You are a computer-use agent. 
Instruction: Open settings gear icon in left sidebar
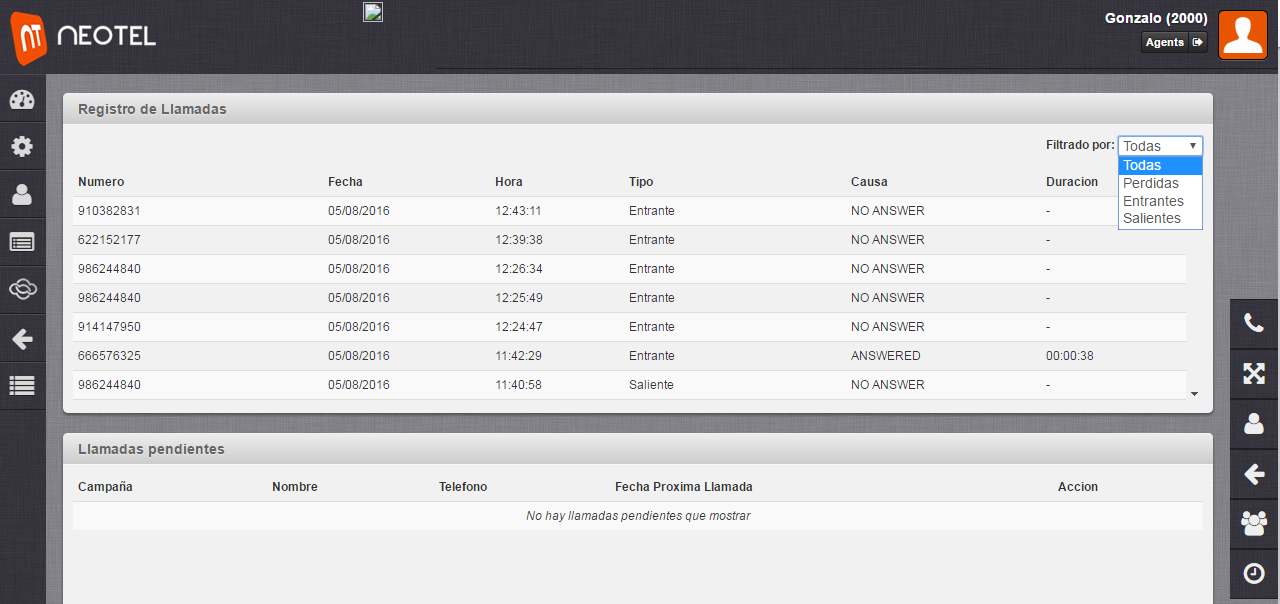(x=22, y=147)
